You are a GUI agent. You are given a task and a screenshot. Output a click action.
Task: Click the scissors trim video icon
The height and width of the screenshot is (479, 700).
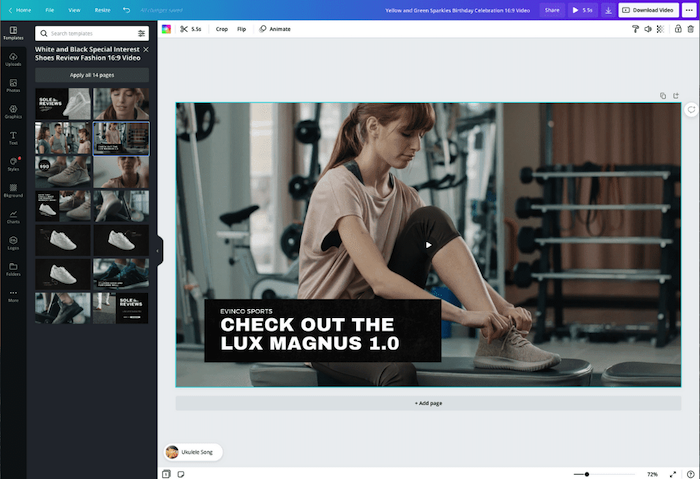click(184, 29)
